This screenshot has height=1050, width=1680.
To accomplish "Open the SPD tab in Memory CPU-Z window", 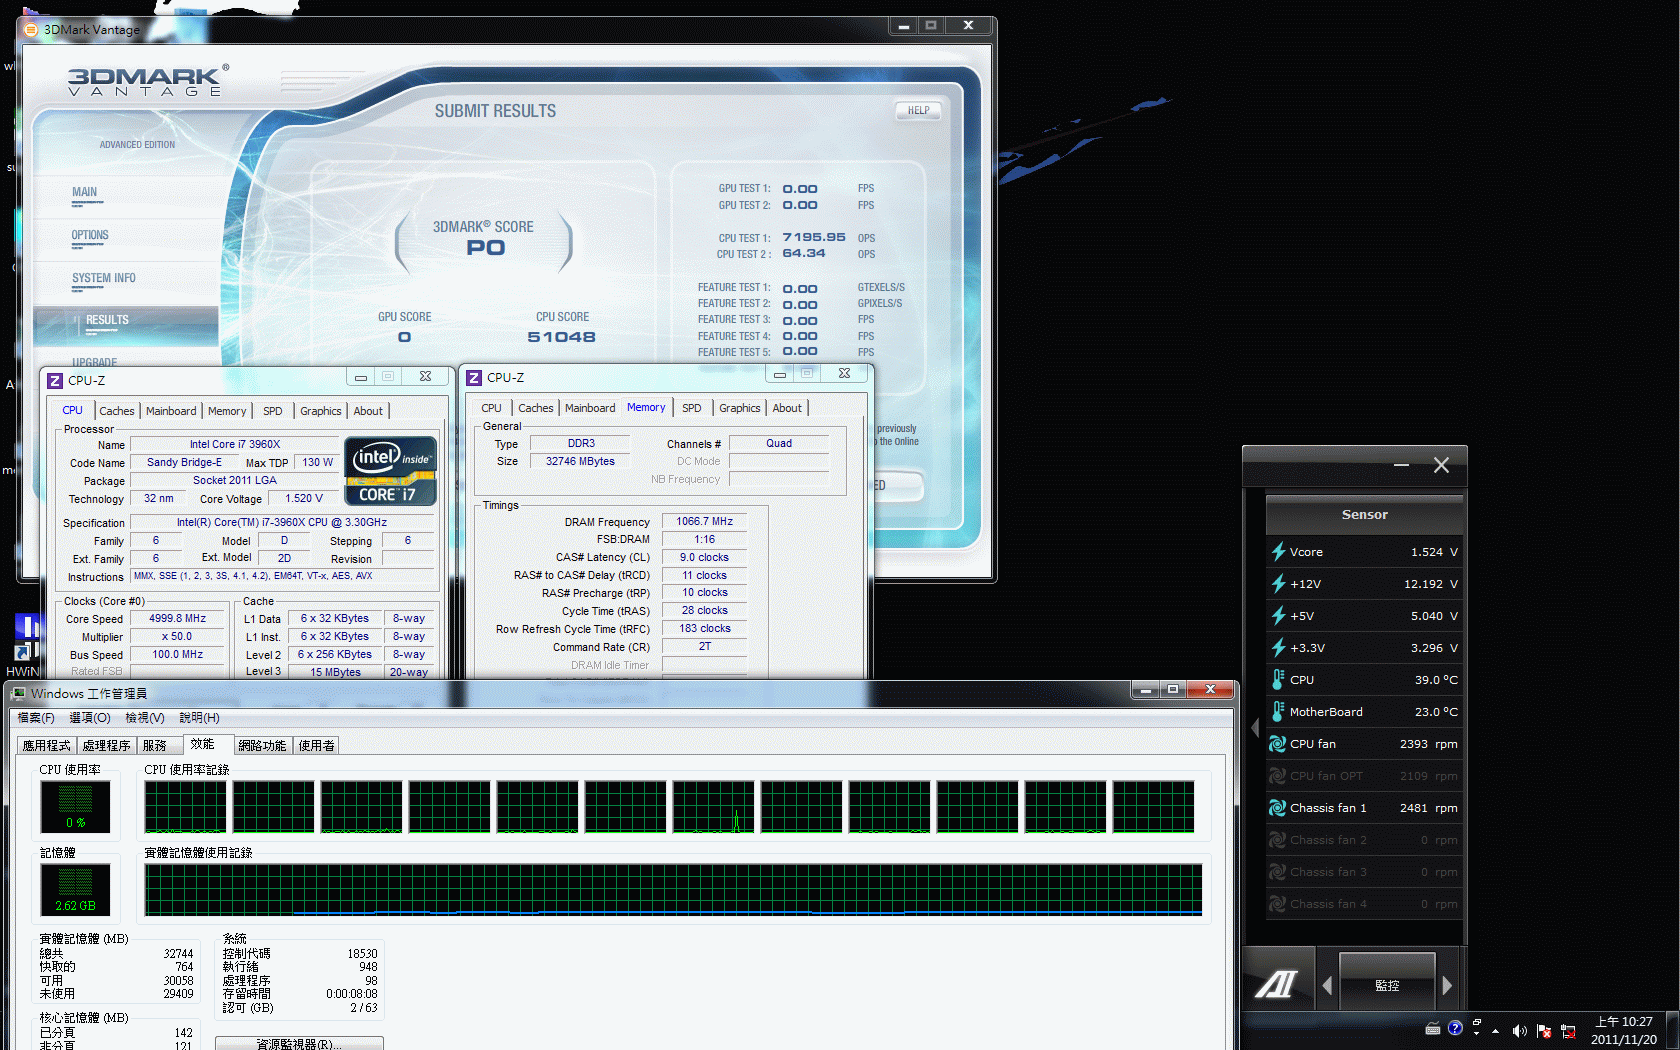I will pyautogui.click(x=692, y=408).
